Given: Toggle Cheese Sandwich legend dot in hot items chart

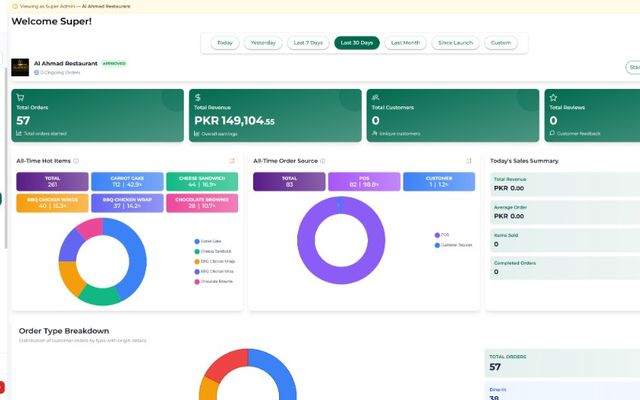Looking at the screenshot, I should (197, 251).
